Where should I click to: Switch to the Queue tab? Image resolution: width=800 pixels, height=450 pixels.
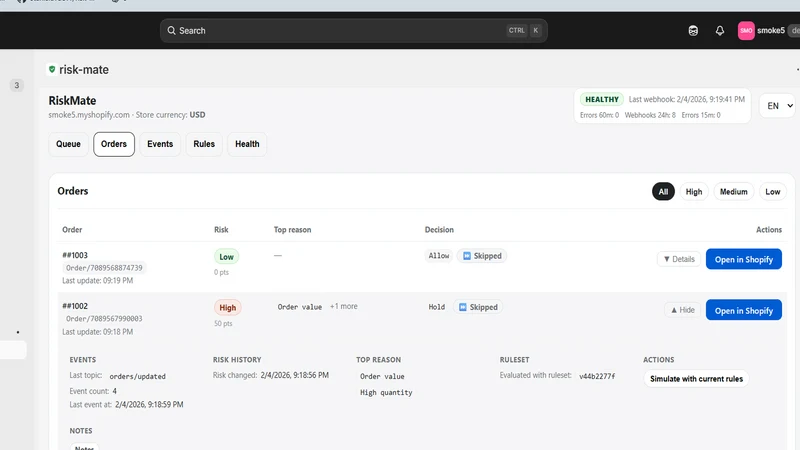click(68, 144)
